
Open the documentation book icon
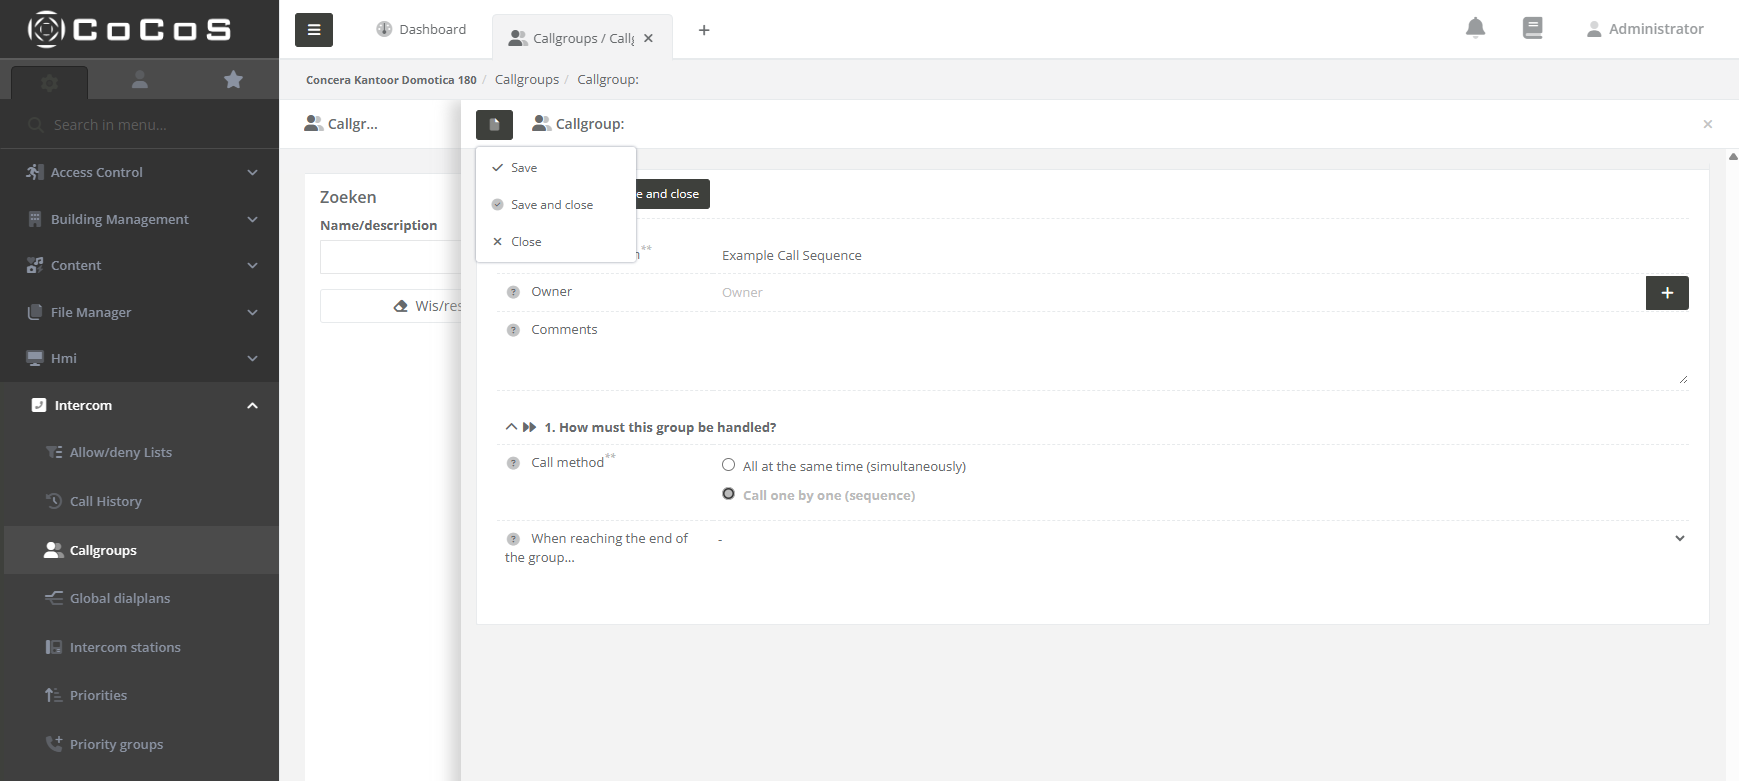click(1532, 28)
